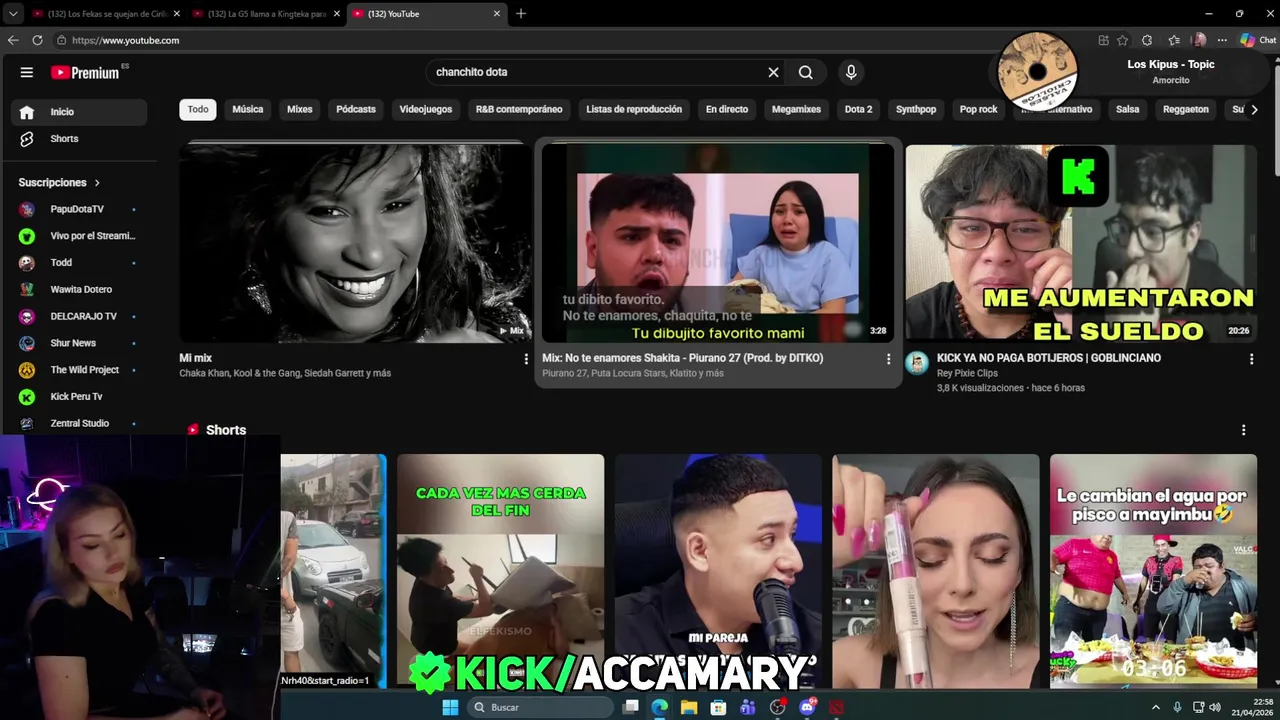
Task: Open OBS Studio from the taskbar
Action: pyautogui.click(x=777, y=707)
